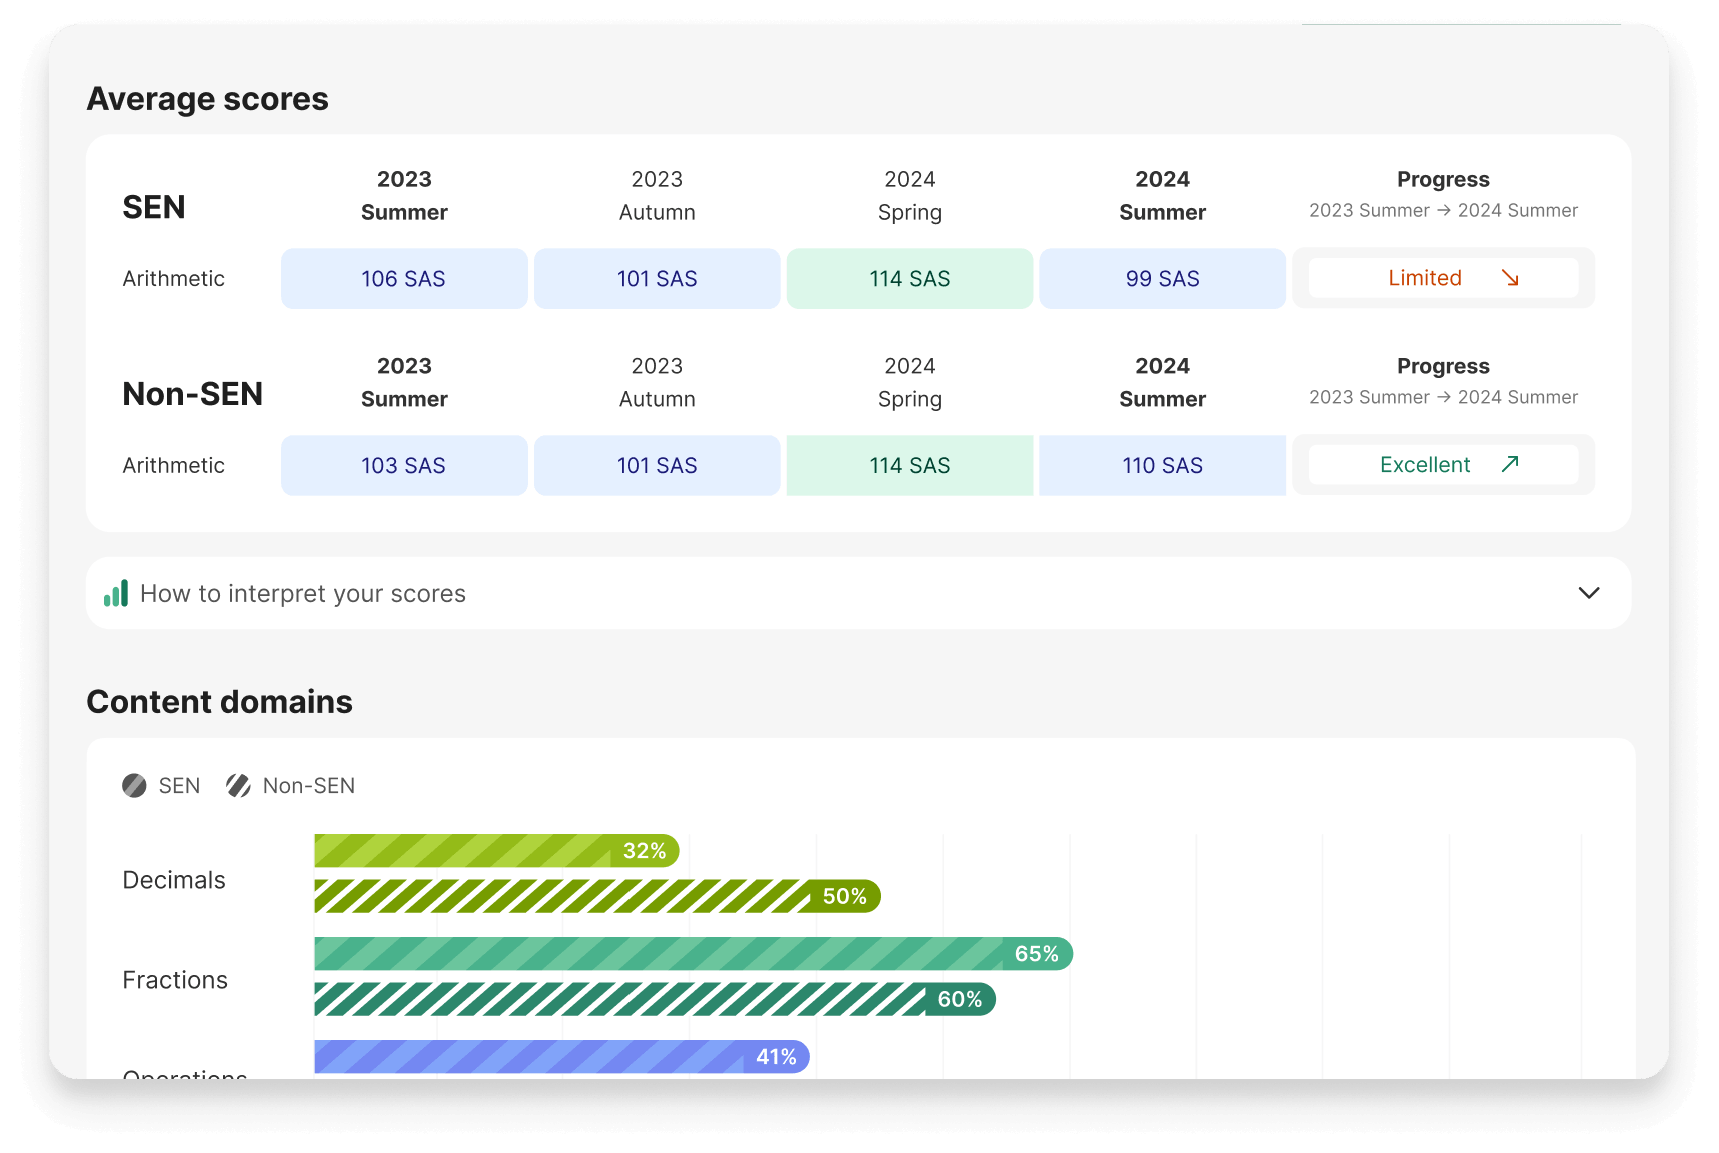This screenshot has width=1719, height=1153.
Task: Click the Non-SEN group heading
Action: (x=192, y=394)
